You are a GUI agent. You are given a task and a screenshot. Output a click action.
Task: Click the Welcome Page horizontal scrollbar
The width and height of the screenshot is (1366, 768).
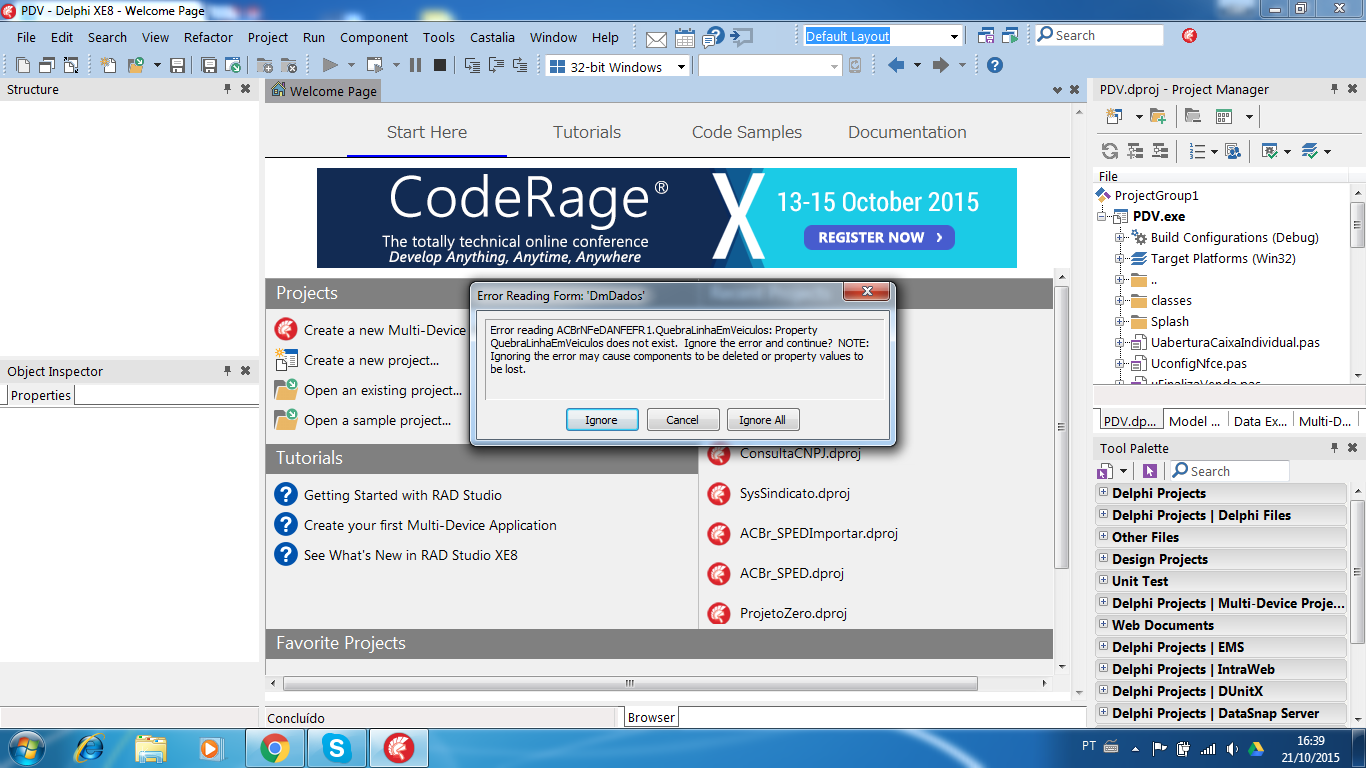click(630, 684)
